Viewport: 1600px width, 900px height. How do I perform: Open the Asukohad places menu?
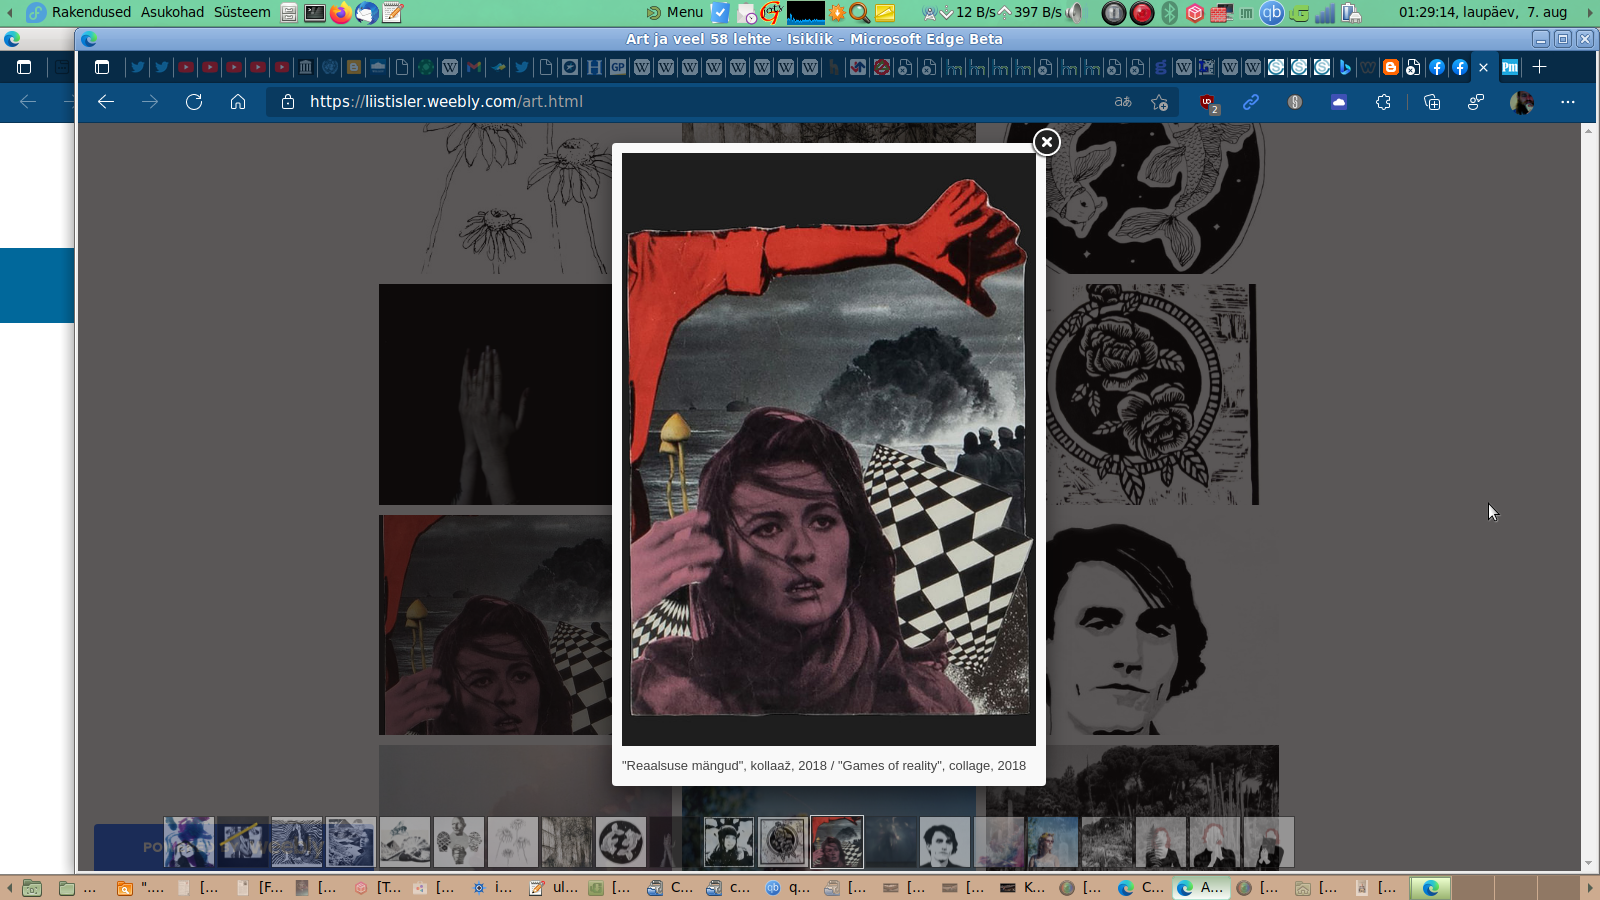tap(172, 12)
